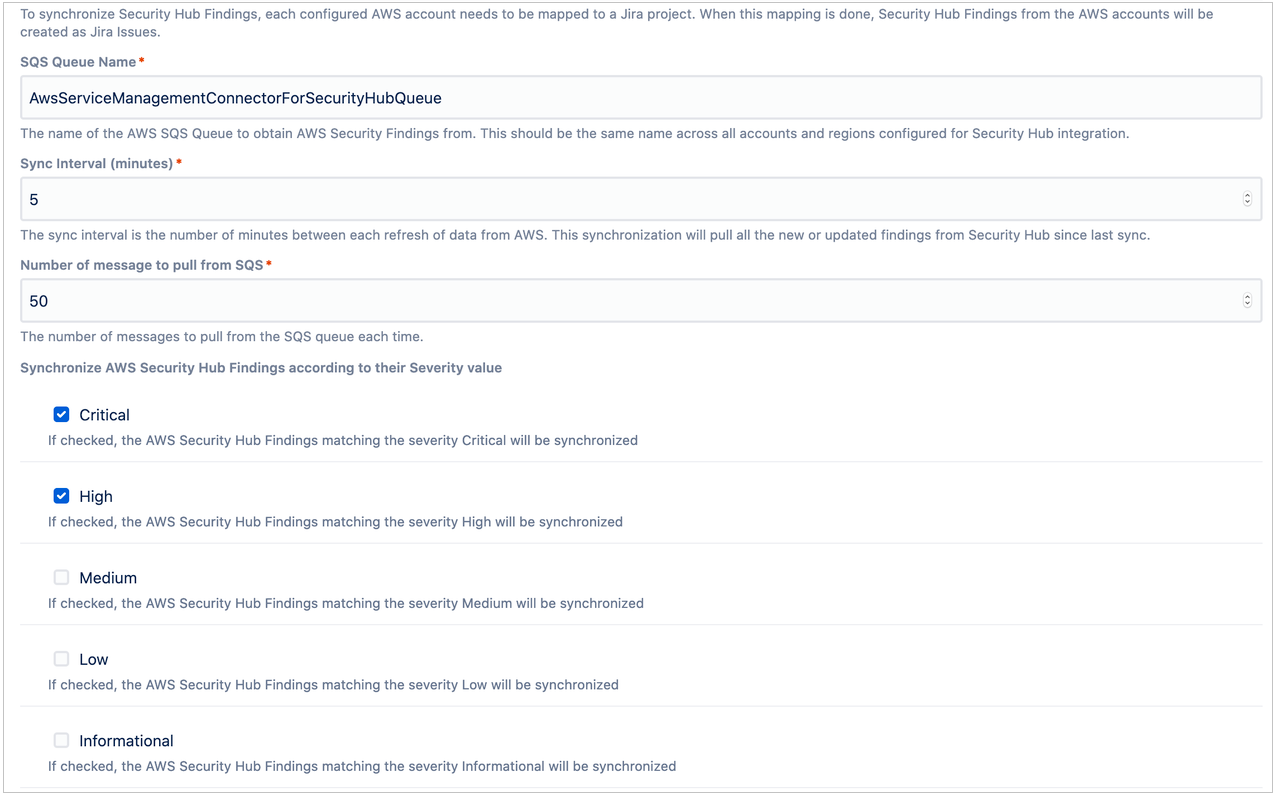1276x796 pixels.
Task: Disable the High severity synchronization
Action: coord(61,496)
